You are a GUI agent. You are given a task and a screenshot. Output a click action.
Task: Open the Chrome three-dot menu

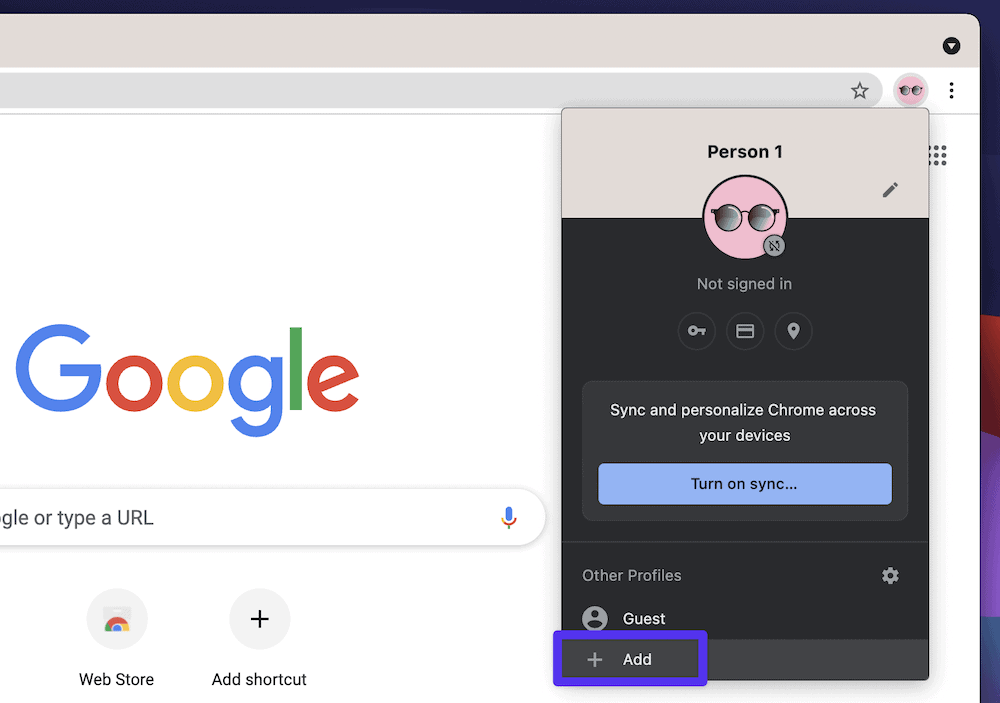click(951, 90)
